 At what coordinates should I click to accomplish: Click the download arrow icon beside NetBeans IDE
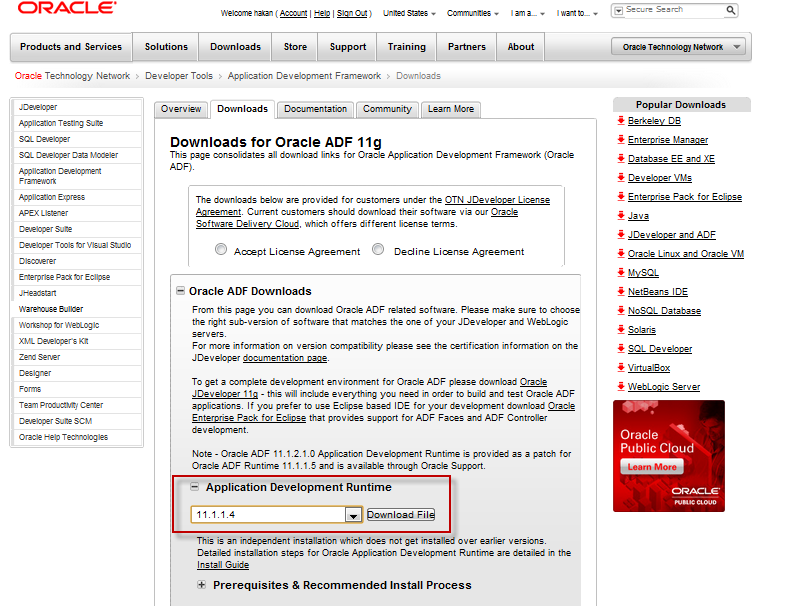621,291
